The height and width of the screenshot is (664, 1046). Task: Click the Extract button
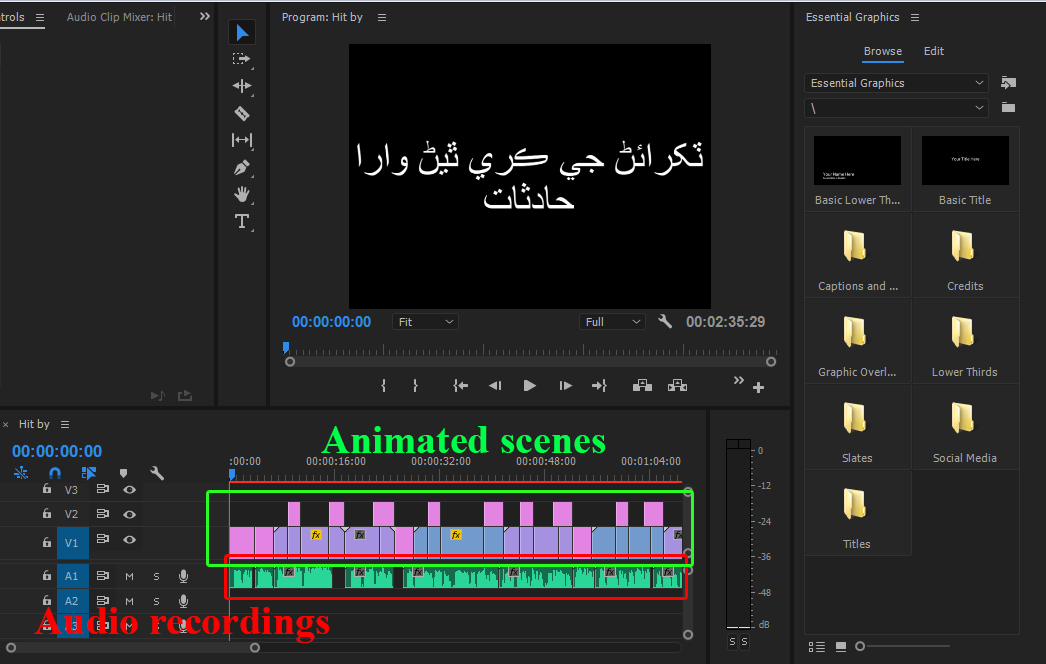(x=677, y=386)
